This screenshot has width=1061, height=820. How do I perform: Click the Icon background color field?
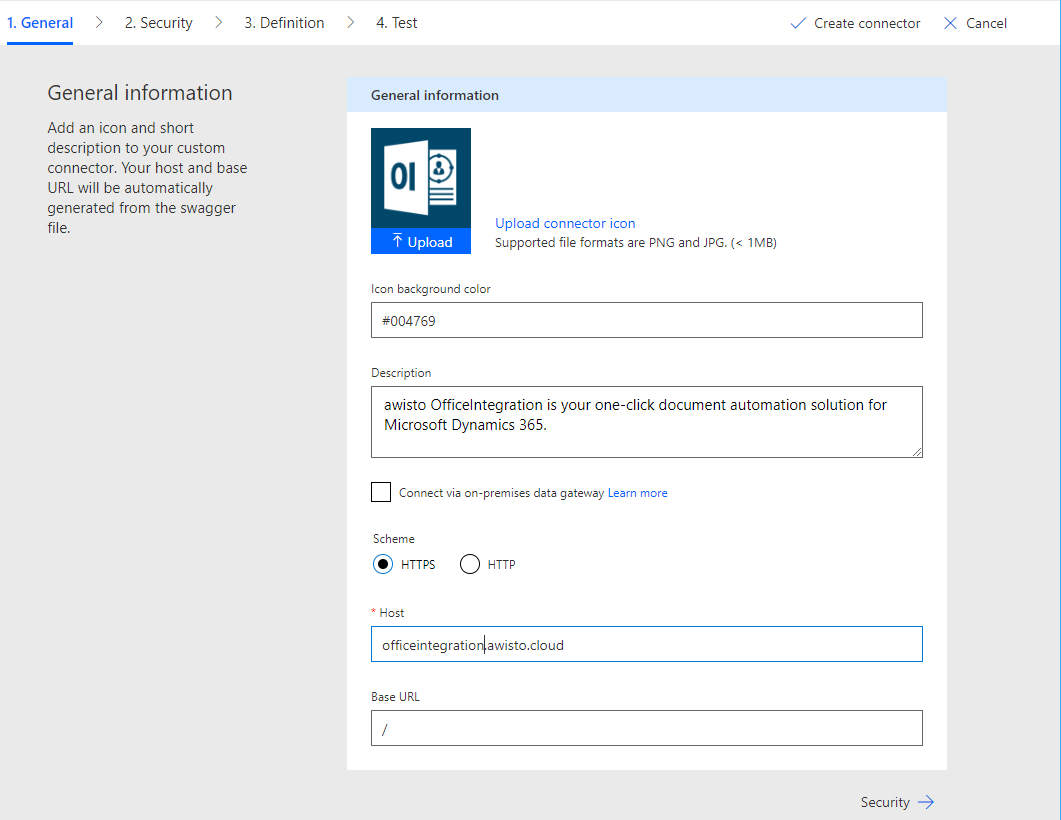[646, 320]
